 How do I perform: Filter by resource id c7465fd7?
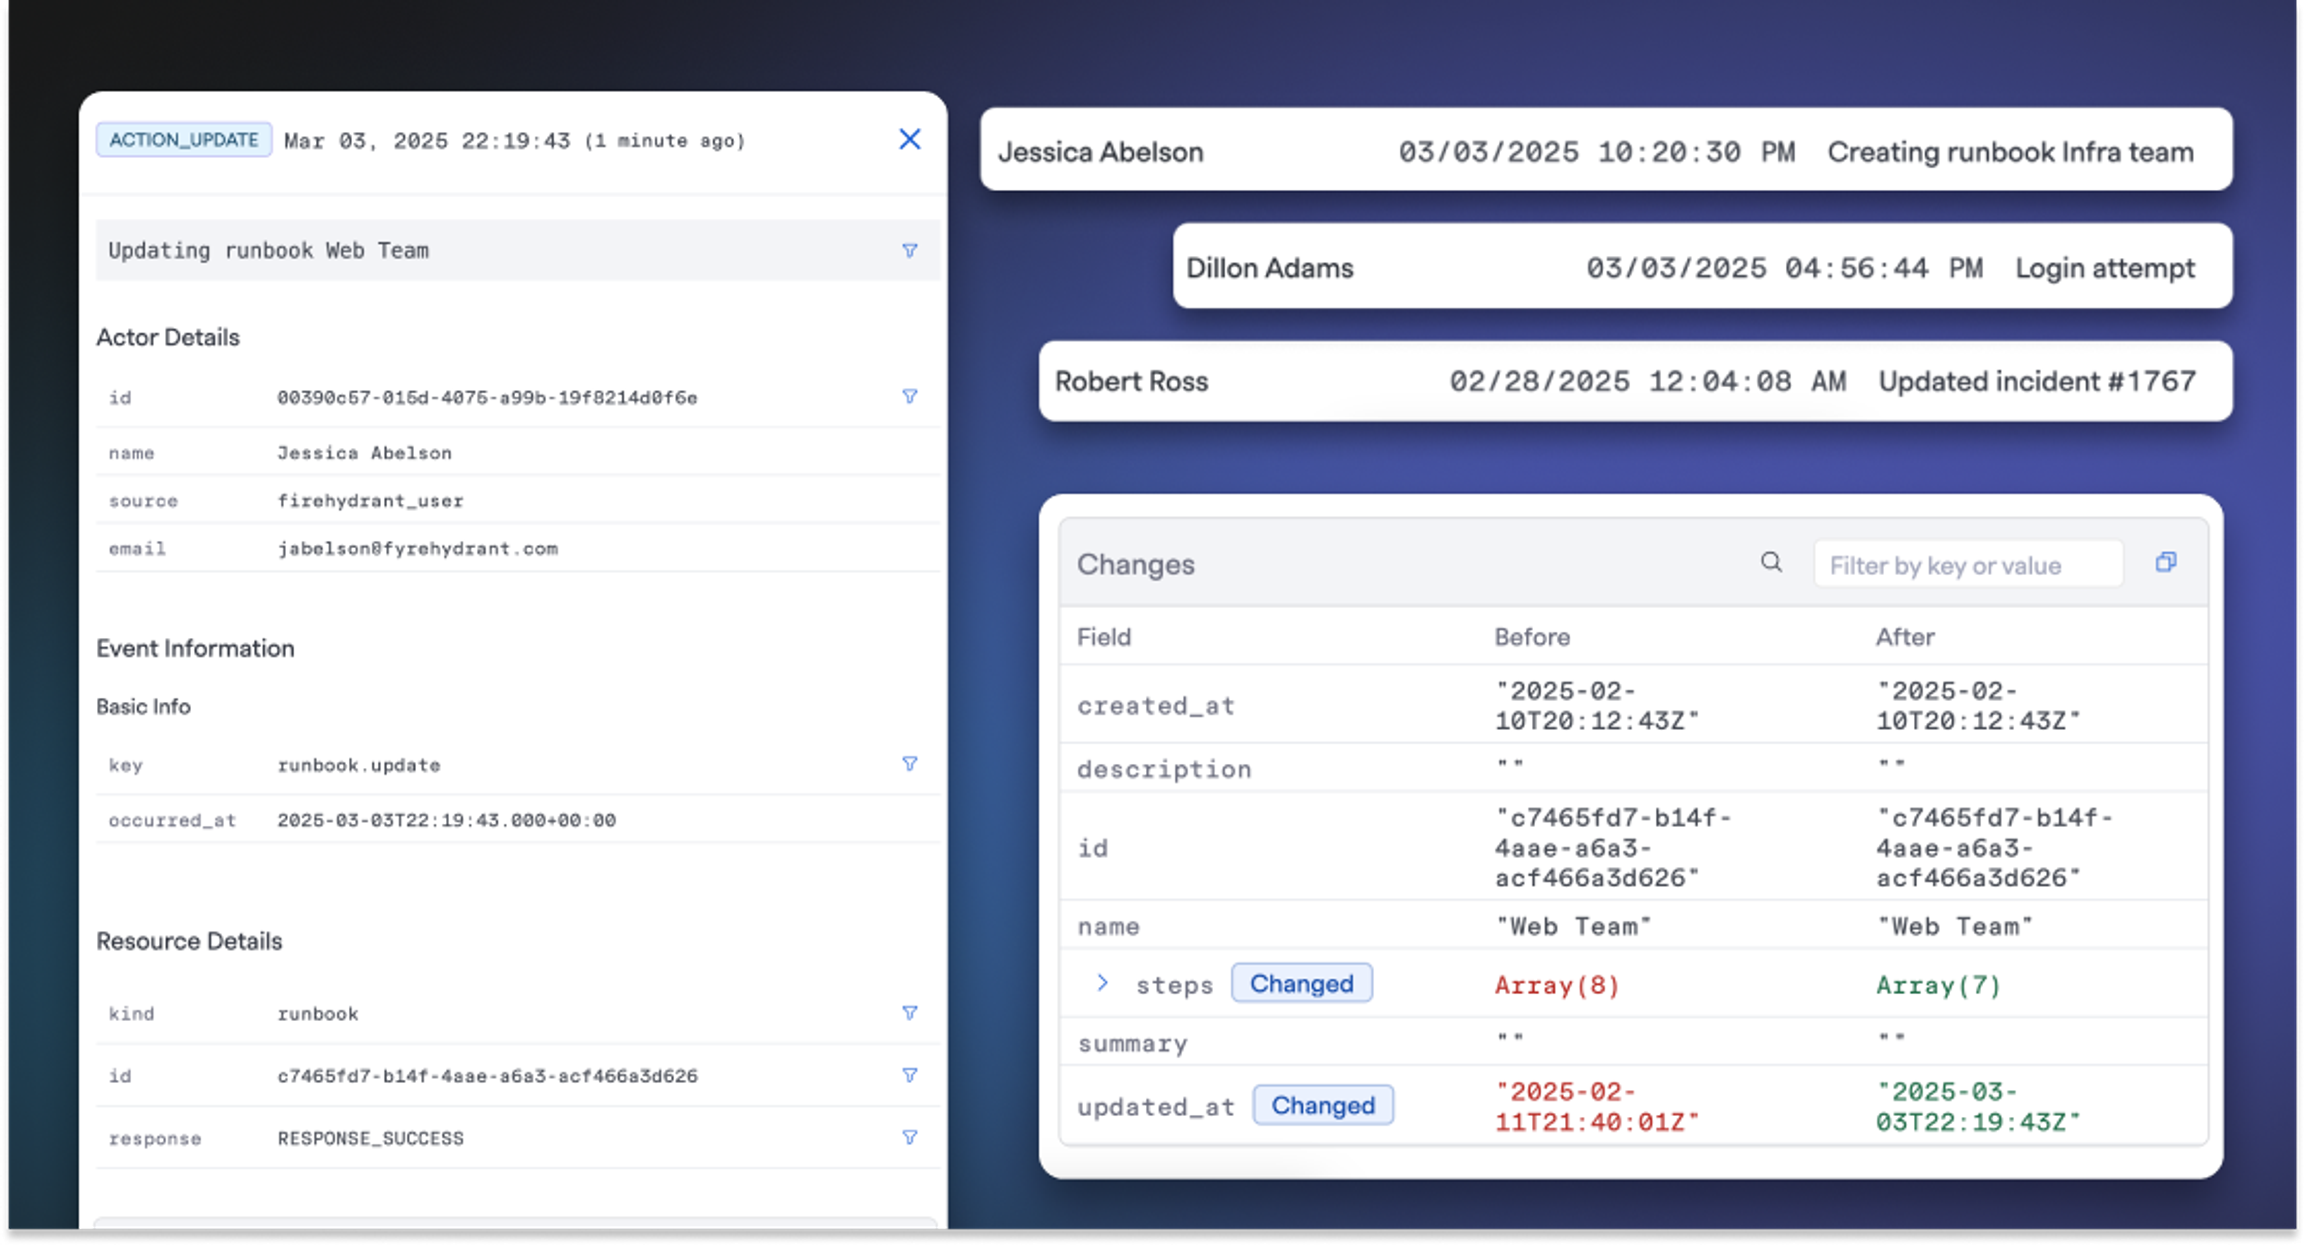909,1075
